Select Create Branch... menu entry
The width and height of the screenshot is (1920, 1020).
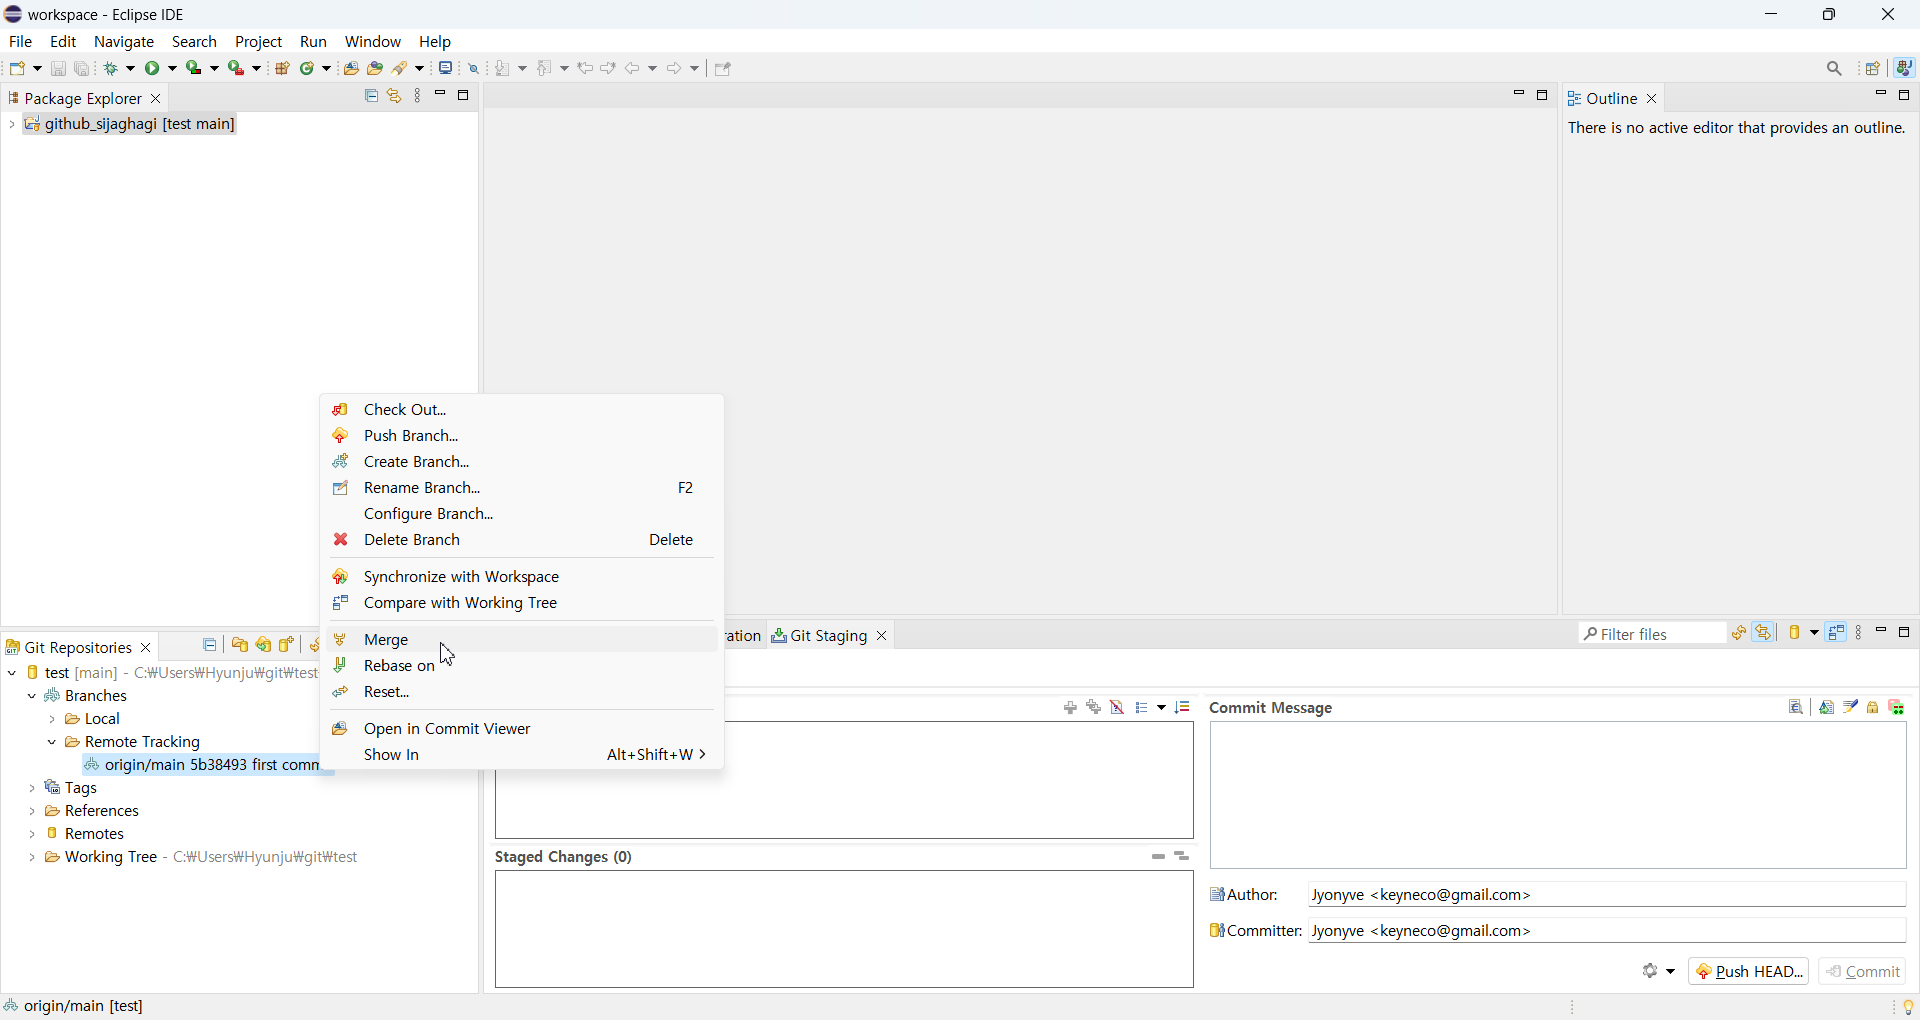tap(522, 461)
